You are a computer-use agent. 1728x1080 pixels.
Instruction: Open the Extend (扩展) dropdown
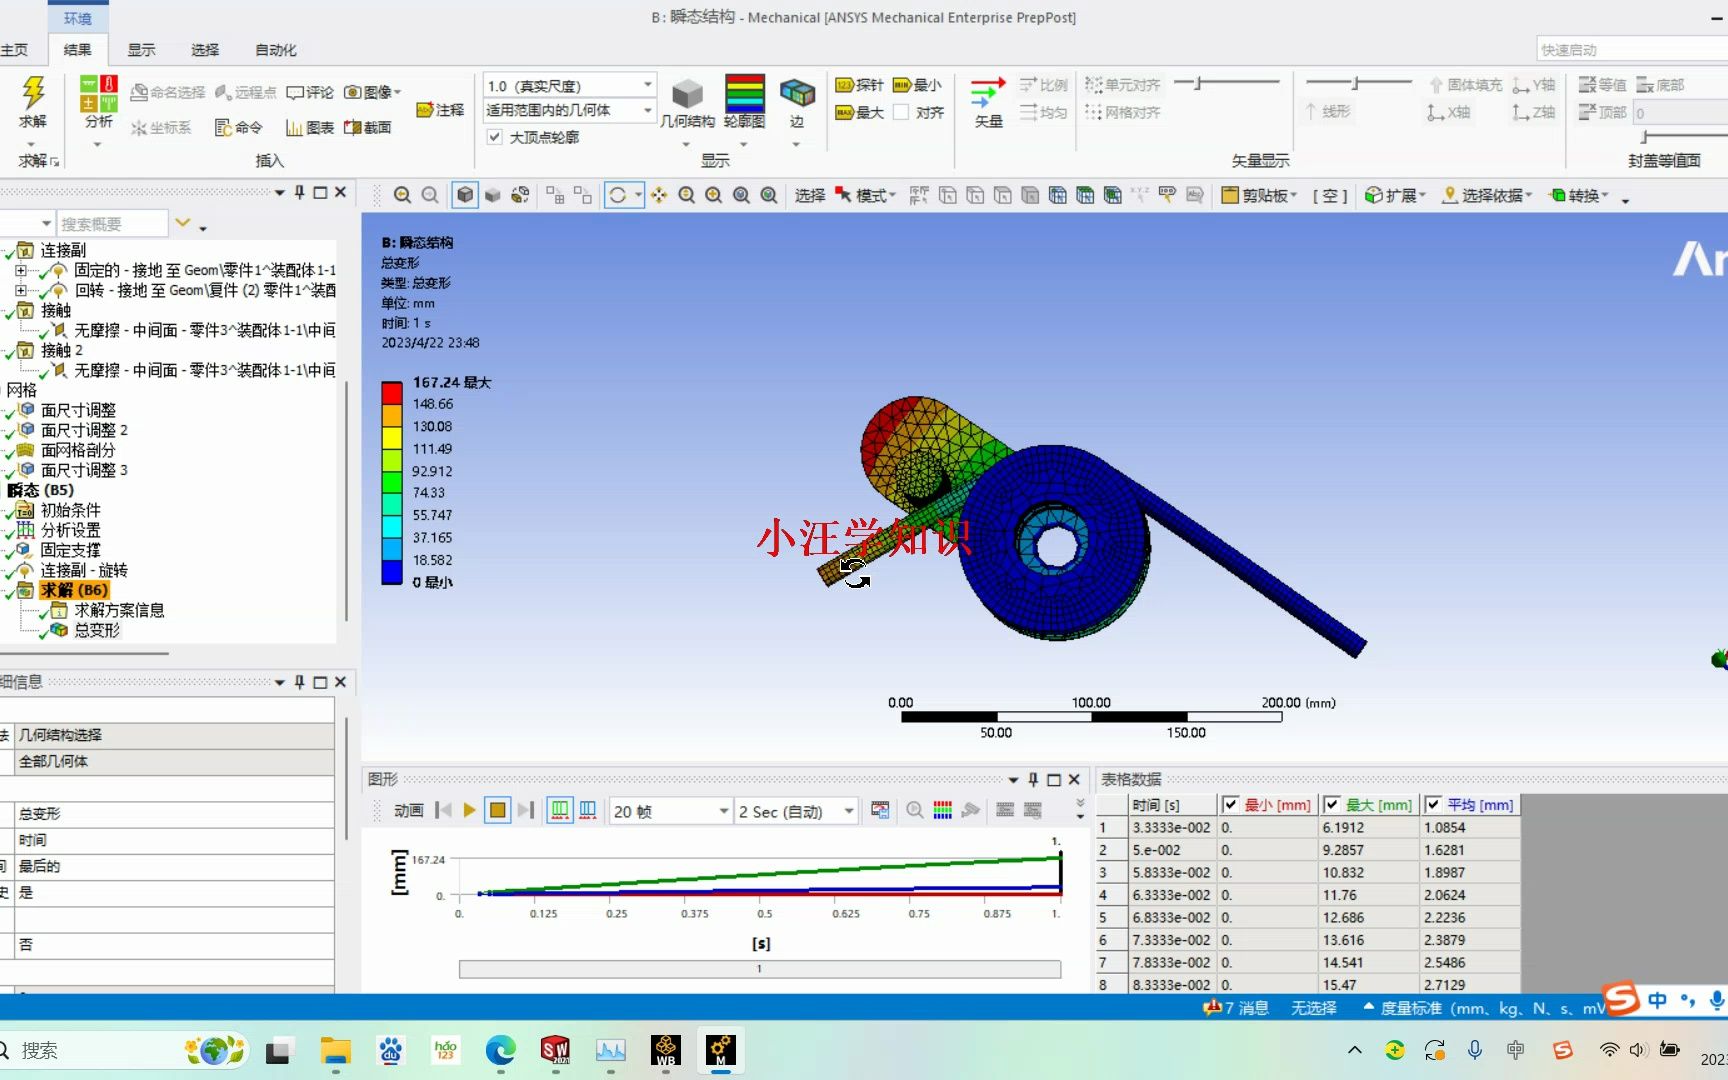[1395, 195]
